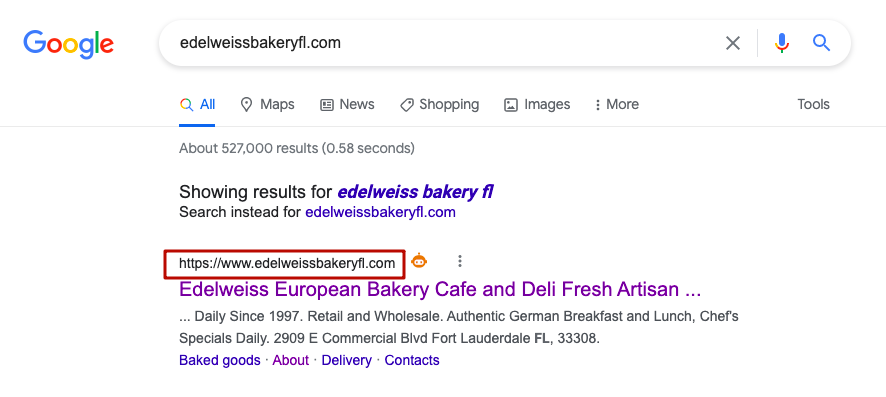Expand the More search categories menu

coord(616,104)
